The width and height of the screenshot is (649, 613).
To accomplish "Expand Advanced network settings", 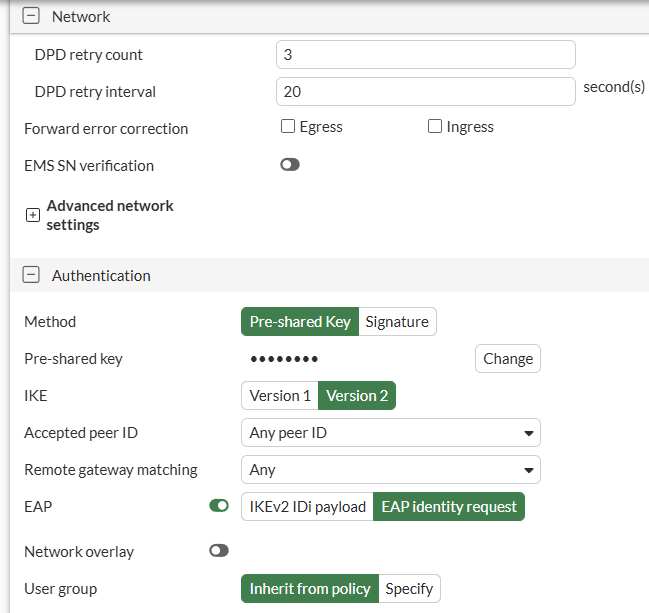I will (33, 215).
